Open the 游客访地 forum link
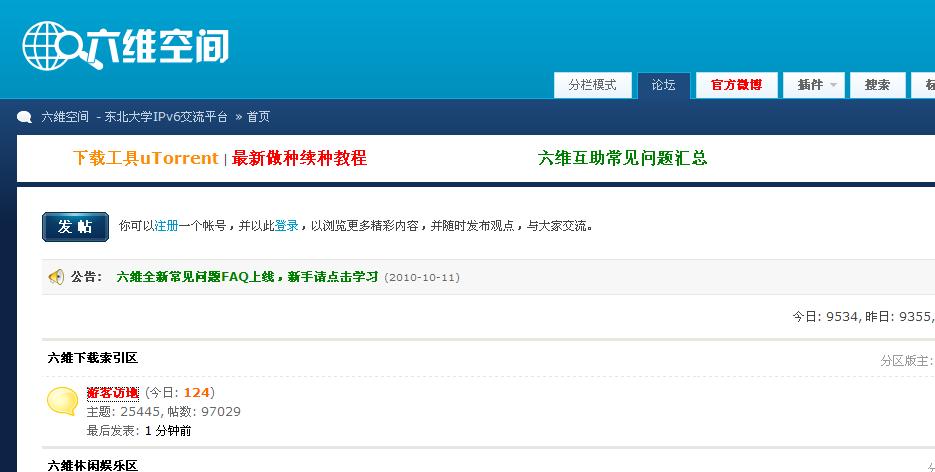The height and width of the screenshot is (472, 935). point(113,393)
